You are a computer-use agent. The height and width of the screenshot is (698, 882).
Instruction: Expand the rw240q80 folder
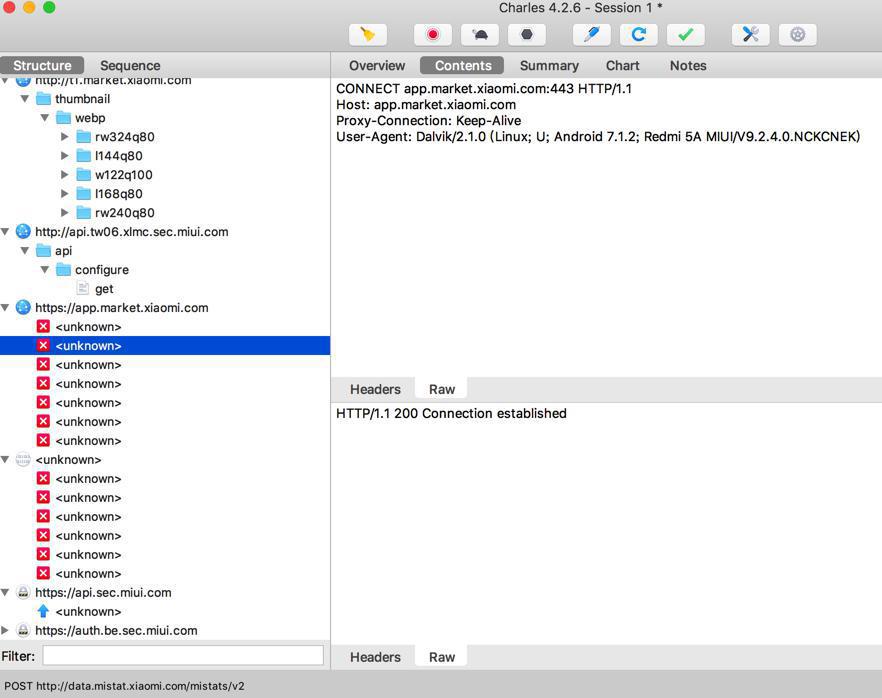pos(65,213)
